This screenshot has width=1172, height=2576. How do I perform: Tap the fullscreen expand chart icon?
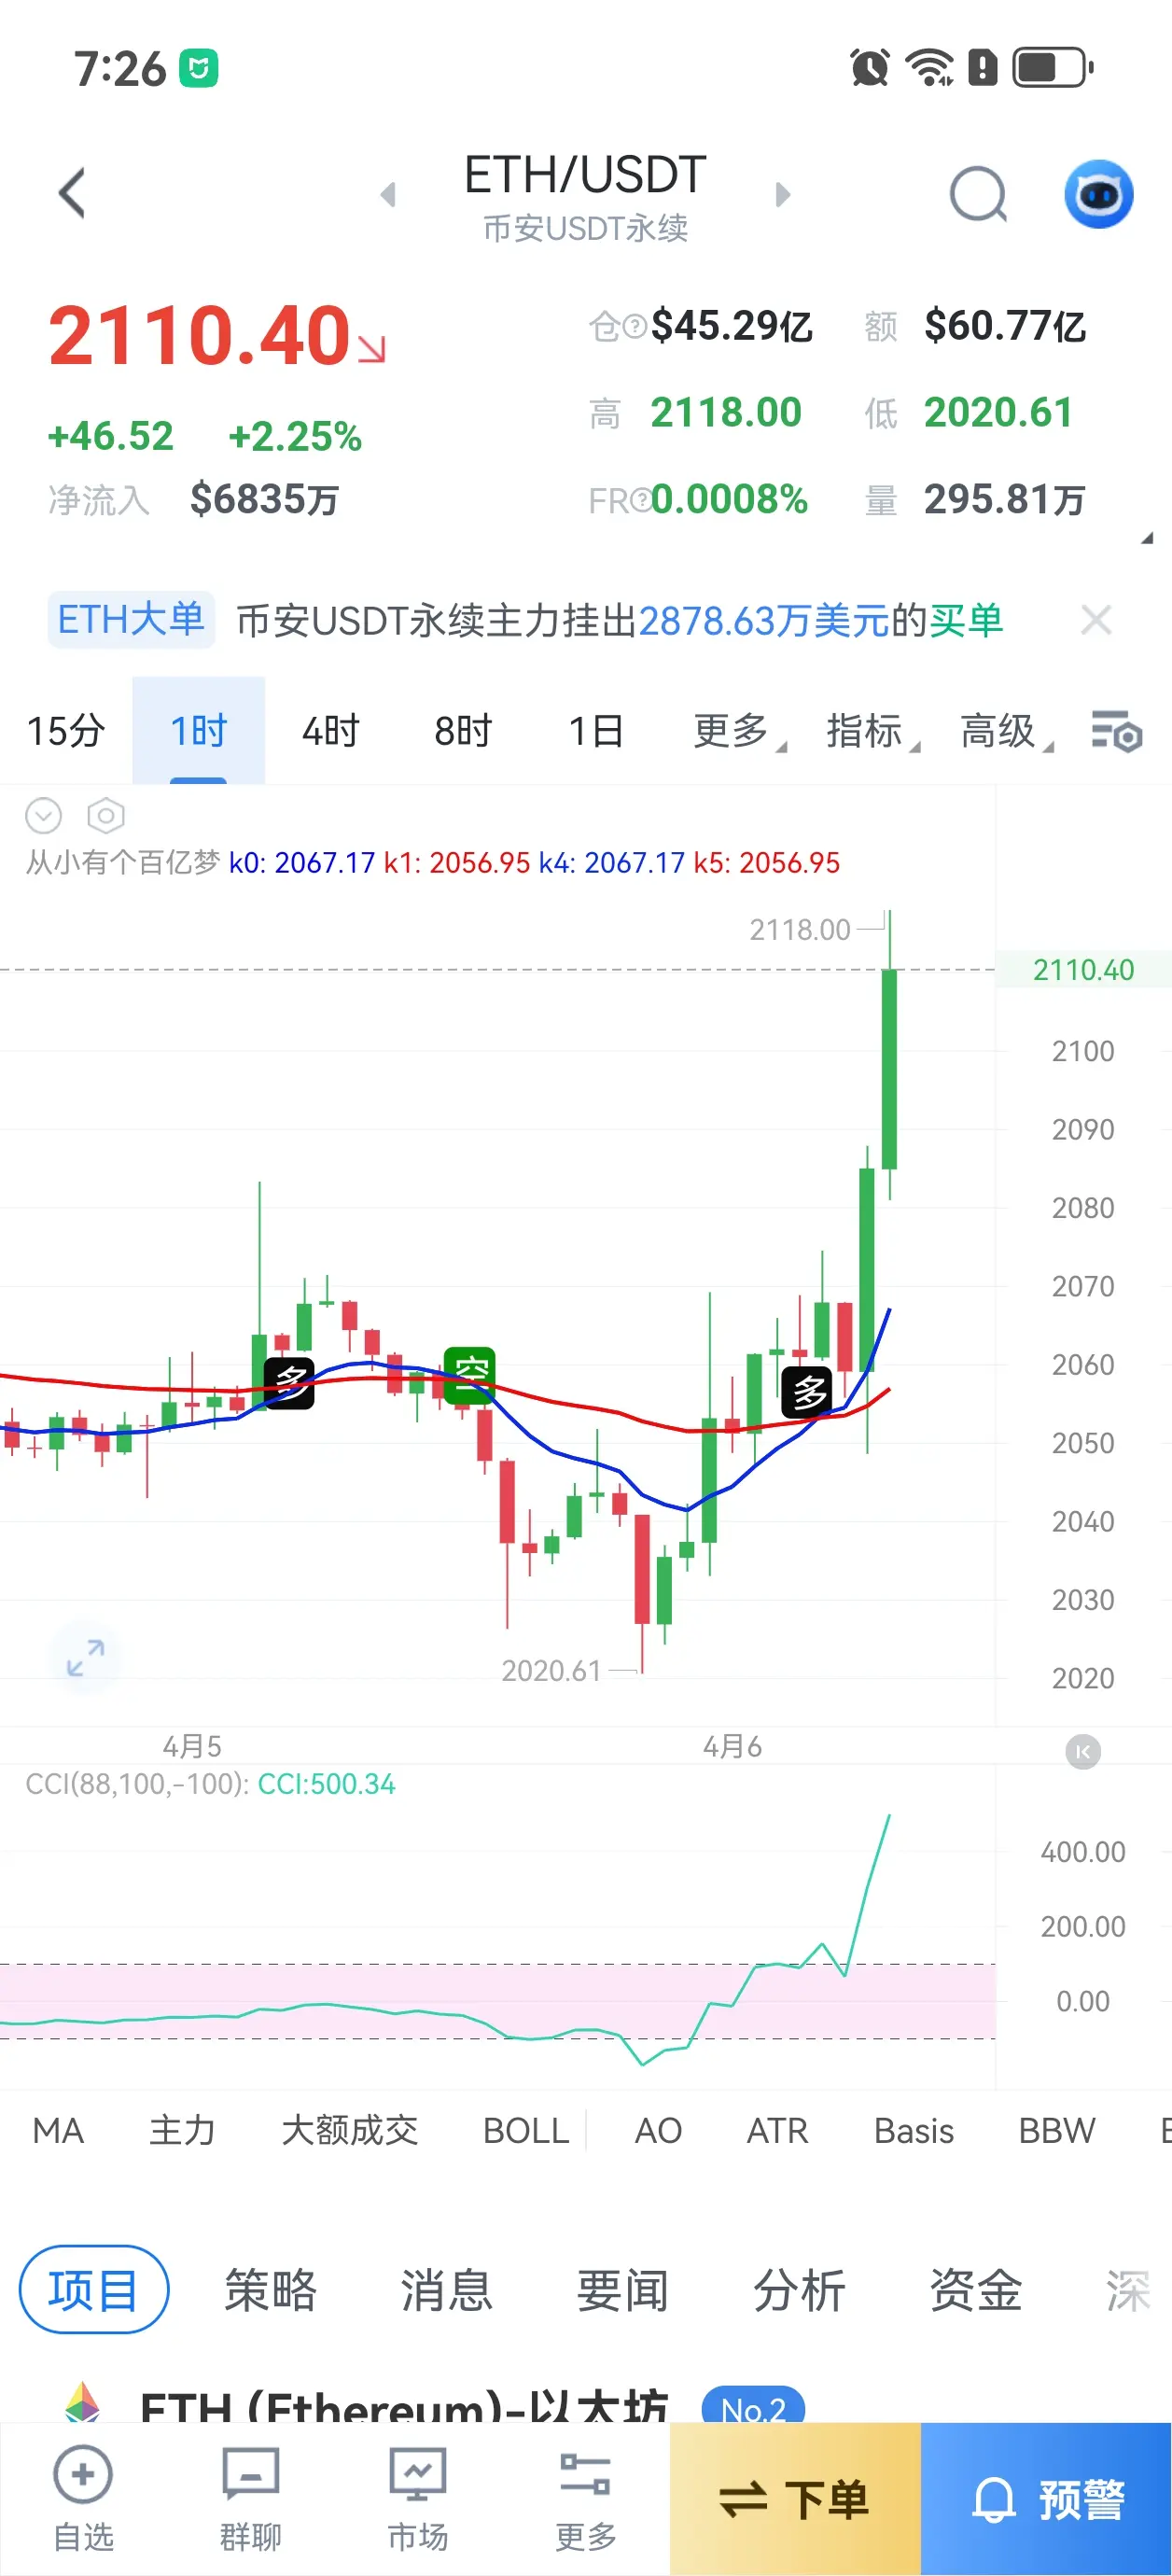point(85,1658)
